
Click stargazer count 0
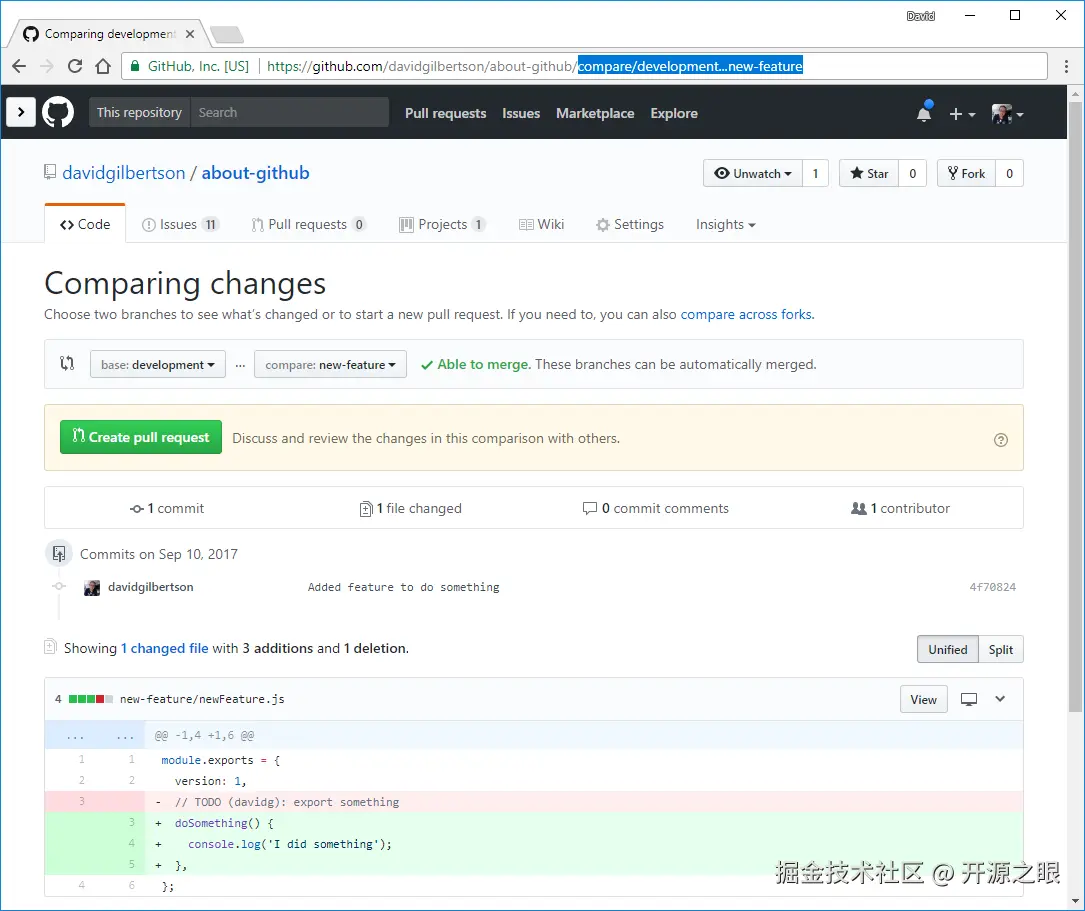(913, 174)
